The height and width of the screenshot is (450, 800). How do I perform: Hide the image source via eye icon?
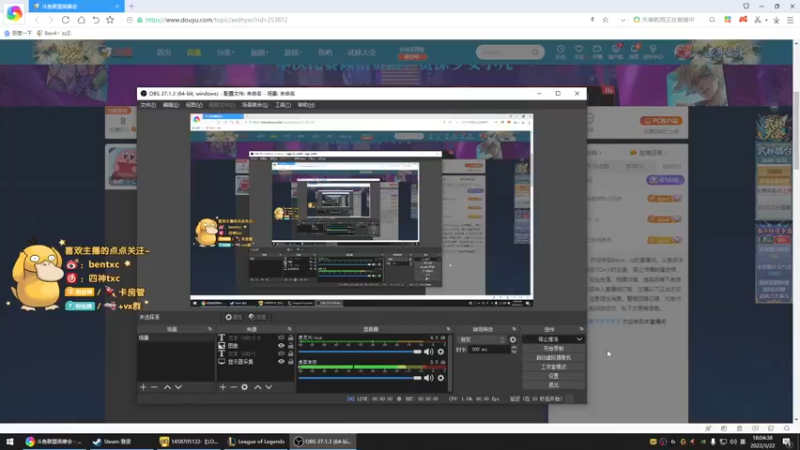coord(281,346)
